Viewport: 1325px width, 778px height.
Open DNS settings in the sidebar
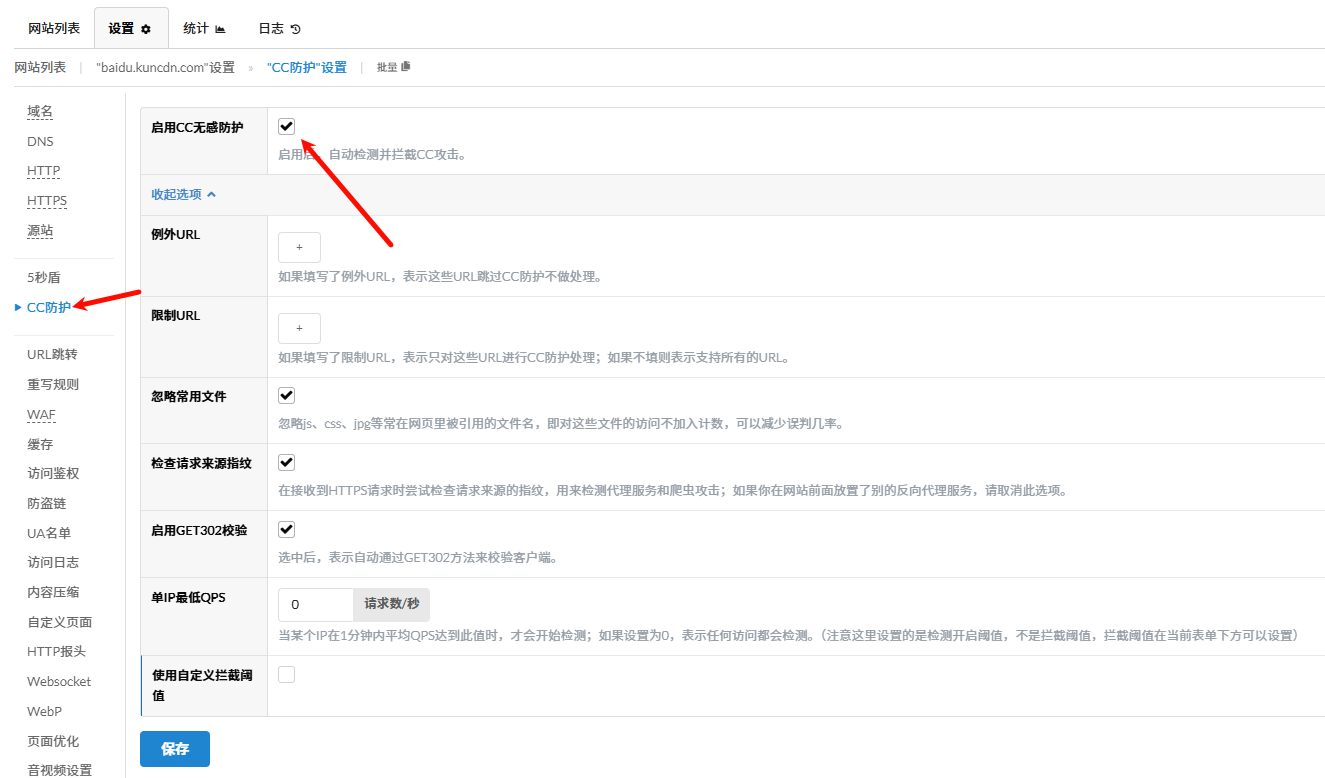(40, 141)
